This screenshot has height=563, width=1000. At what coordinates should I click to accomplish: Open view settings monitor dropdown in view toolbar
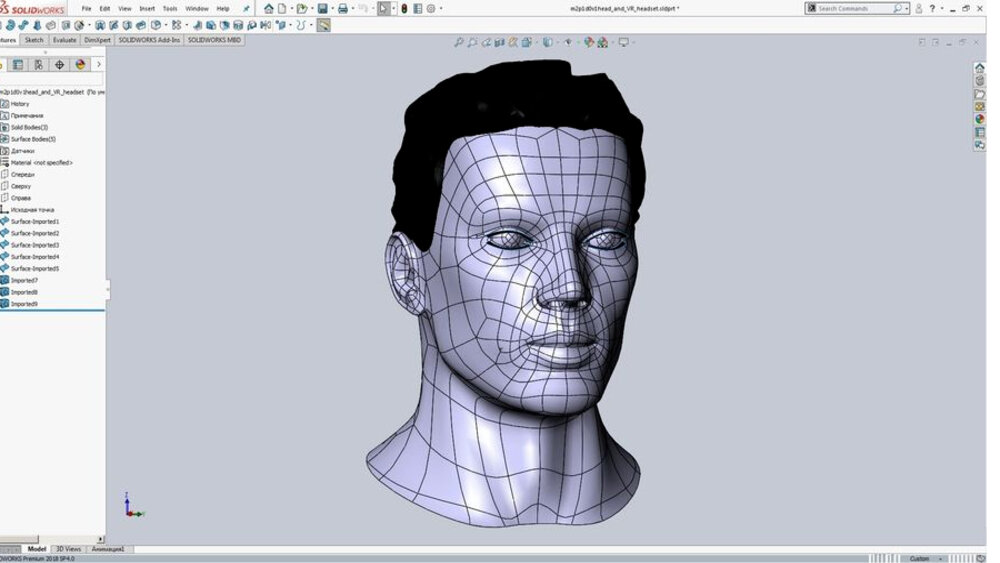click(624, 42)
